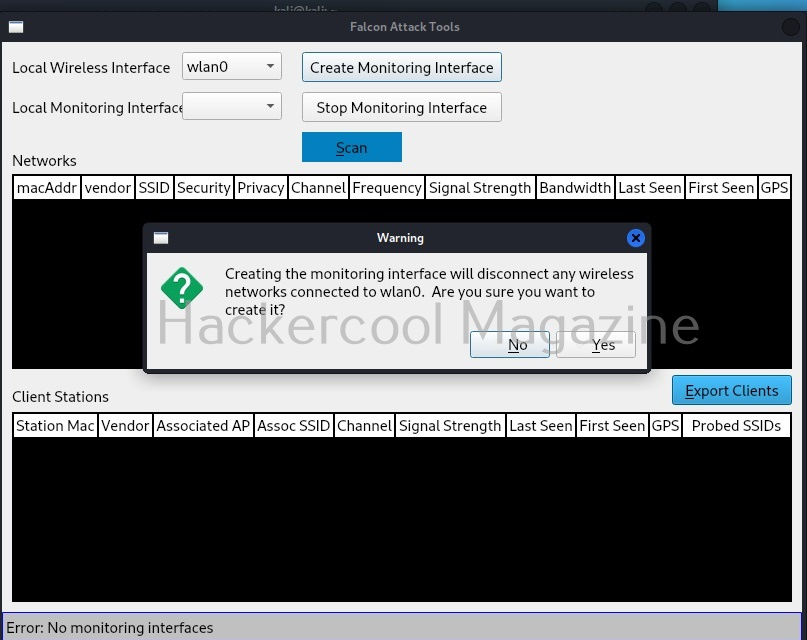Image resolution: width=807 pixels, height=640 pixels.
Task: Click the 'Error: No monitoring interfaces' status text
Action: (x=110, y=628)
